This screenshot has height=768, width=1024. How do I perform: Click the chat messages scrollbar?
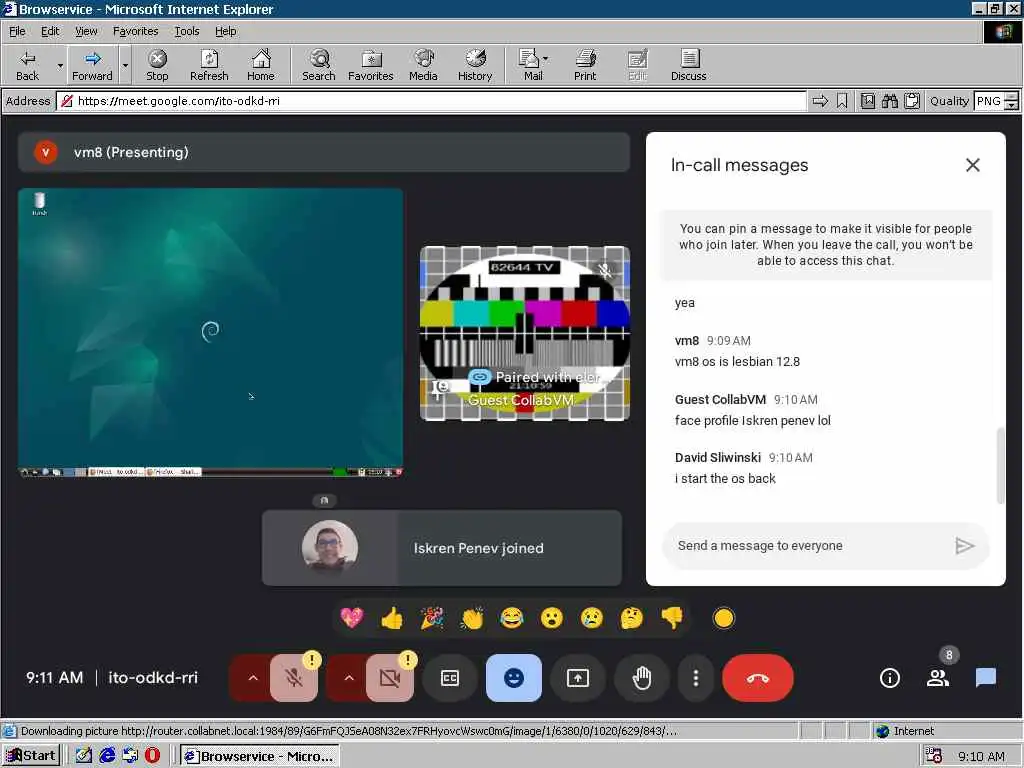coord(1000,465)
